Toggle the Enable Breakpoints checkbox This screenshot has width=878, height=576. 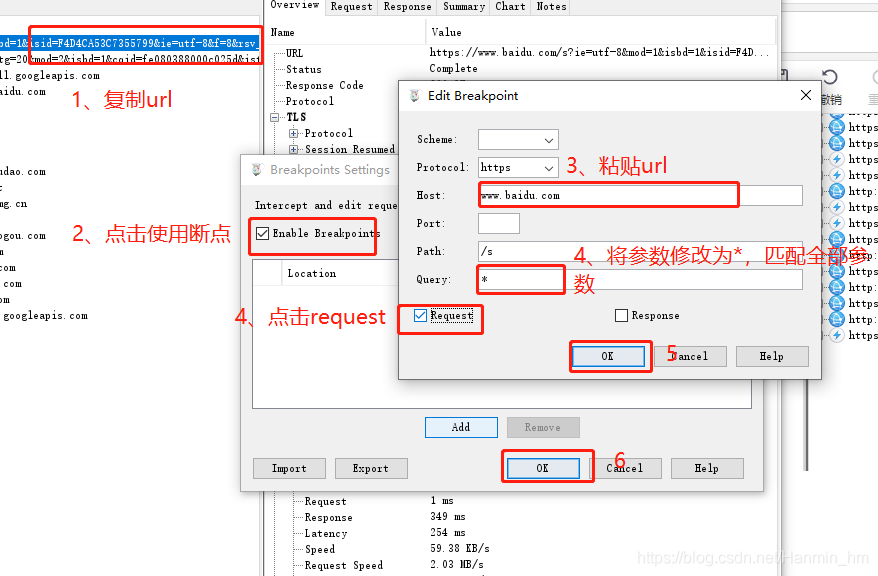262,233
